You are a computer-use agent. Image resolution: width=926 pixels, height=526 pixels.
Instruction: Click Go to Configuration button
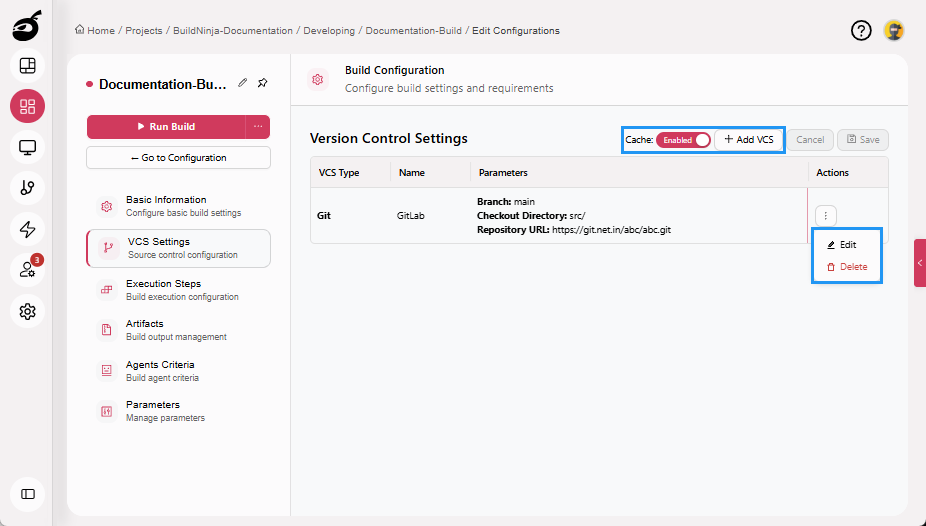(178, 158)
